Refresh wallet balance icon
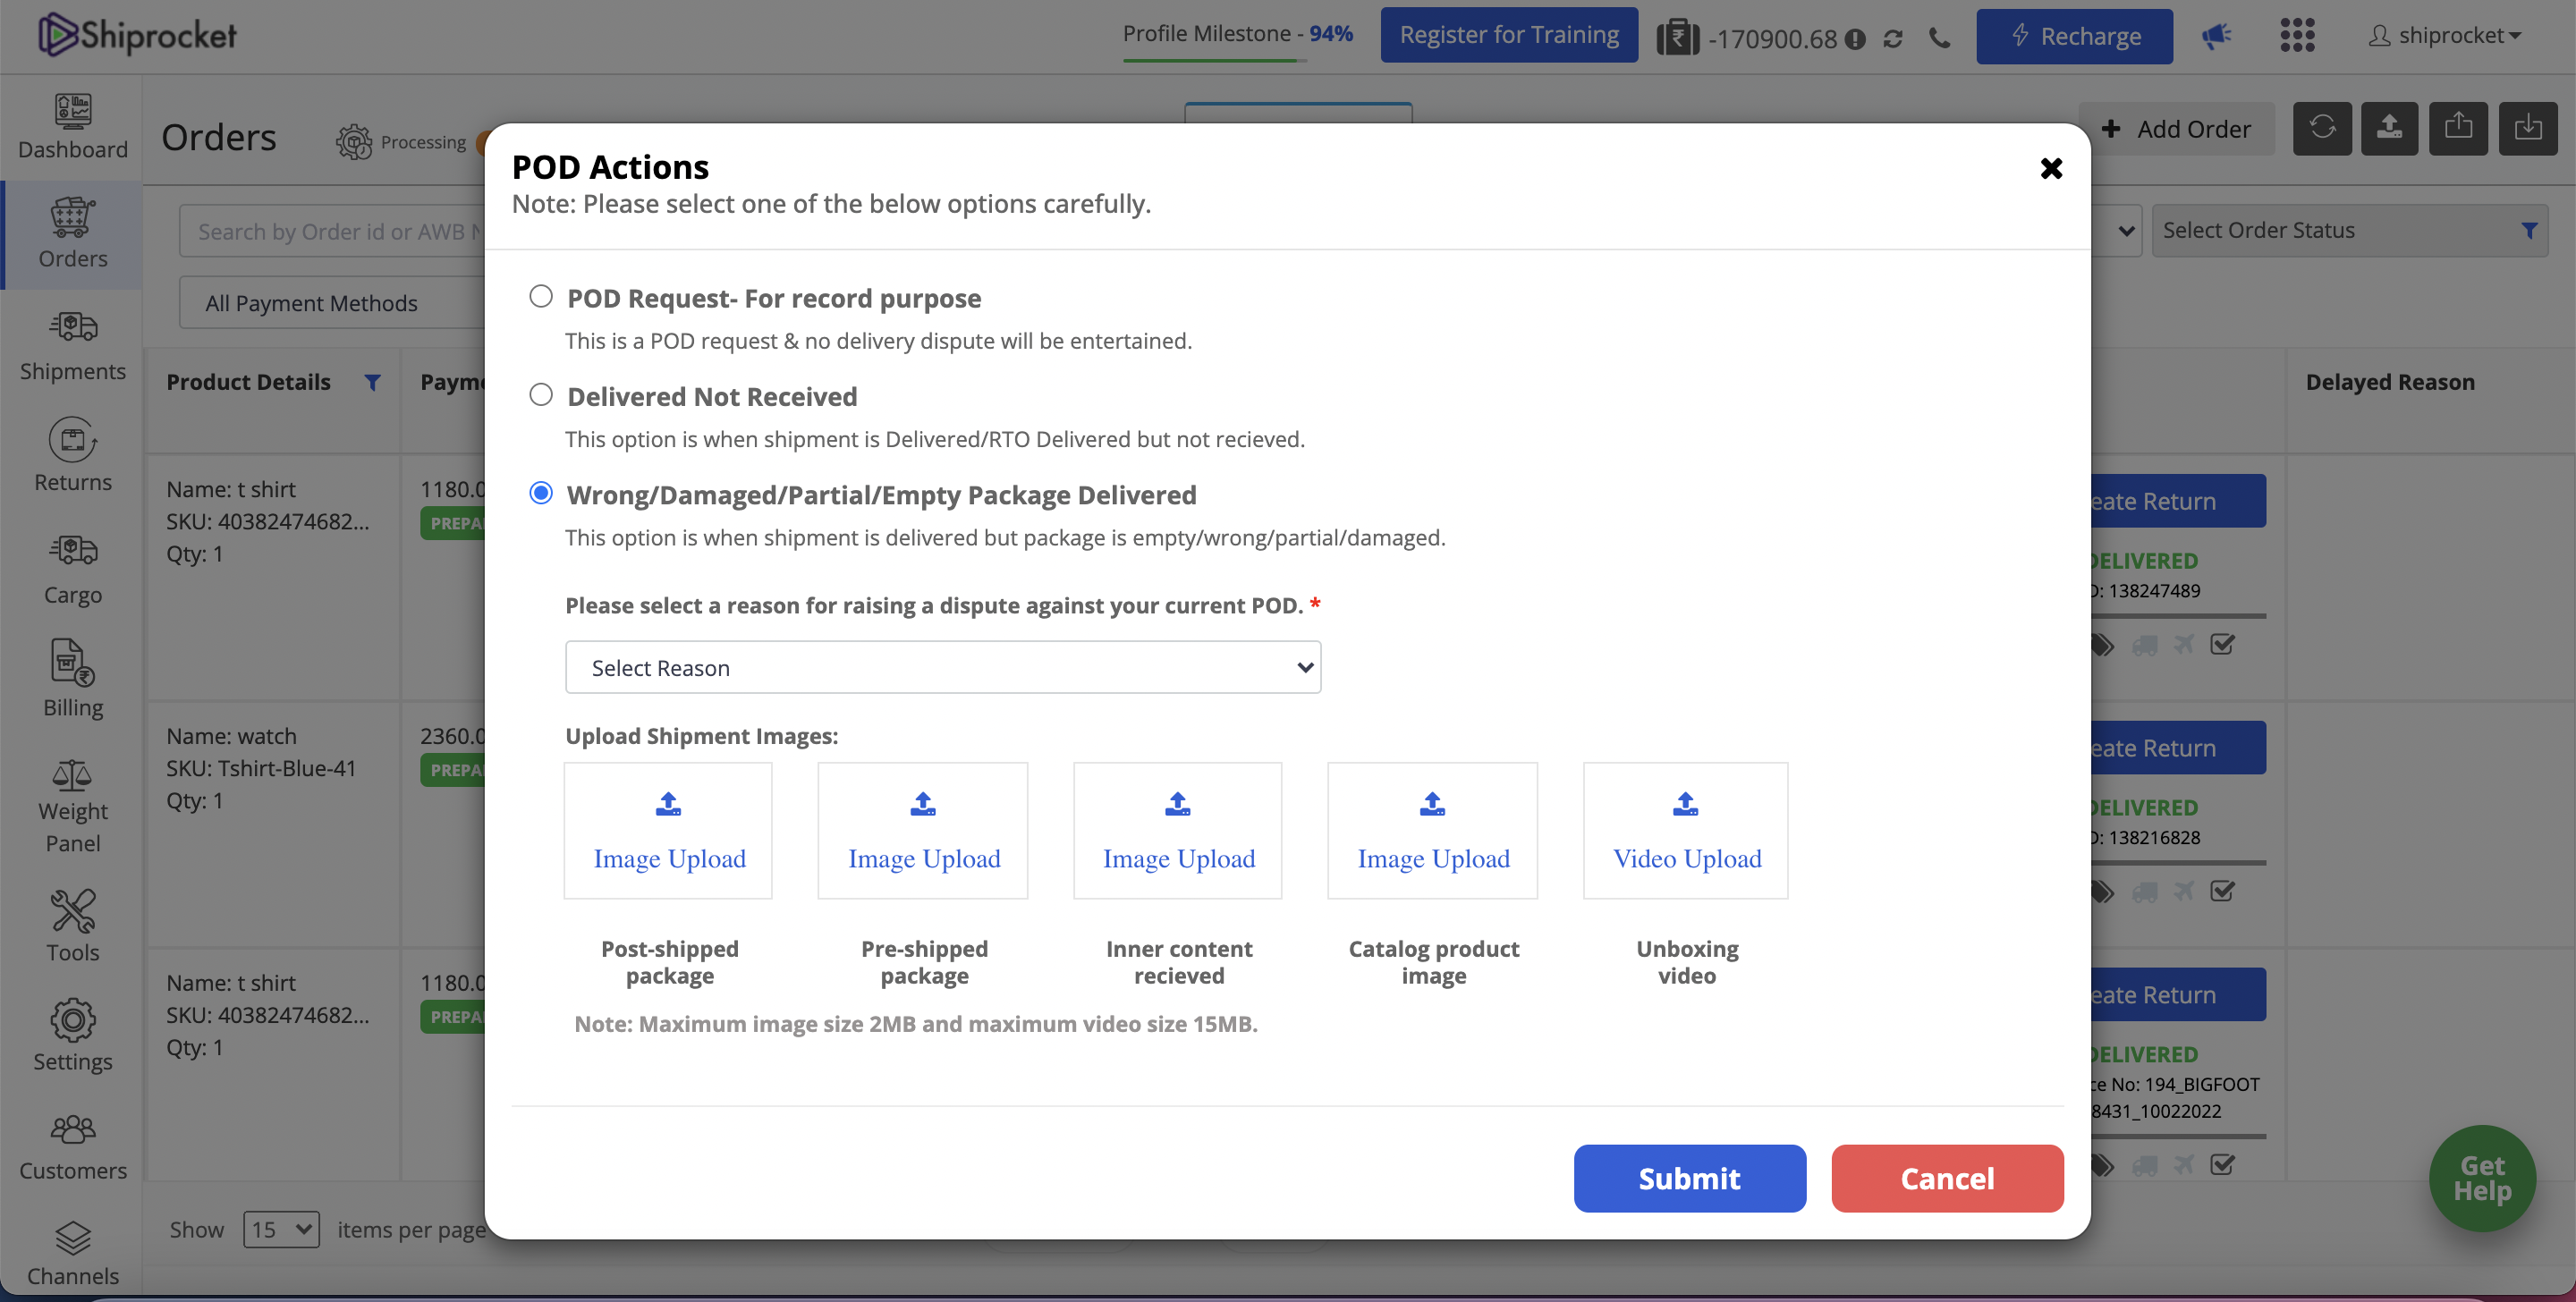 coord(1893,39)
